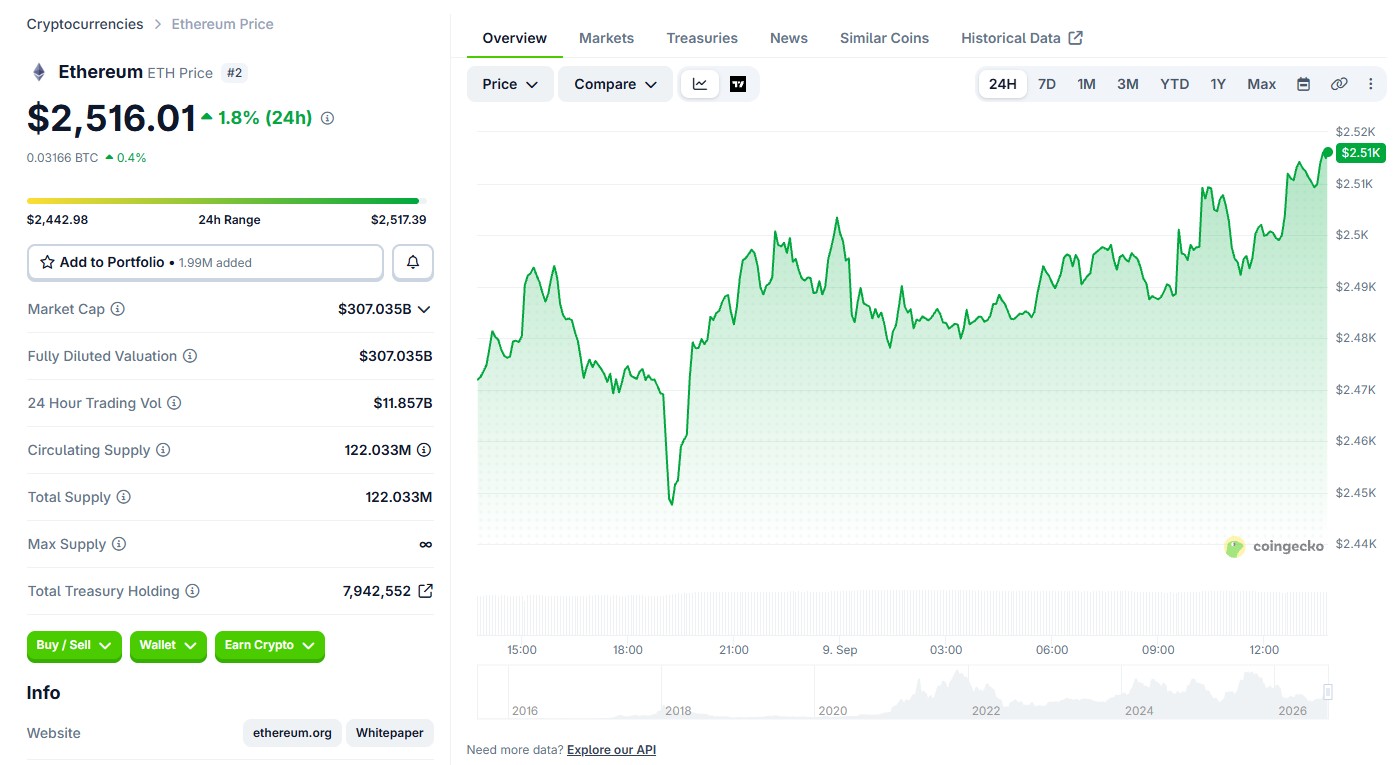This screenshot has height=765, width=1396.
Task: Open the Markets tab
Action: tap(607, 38)
